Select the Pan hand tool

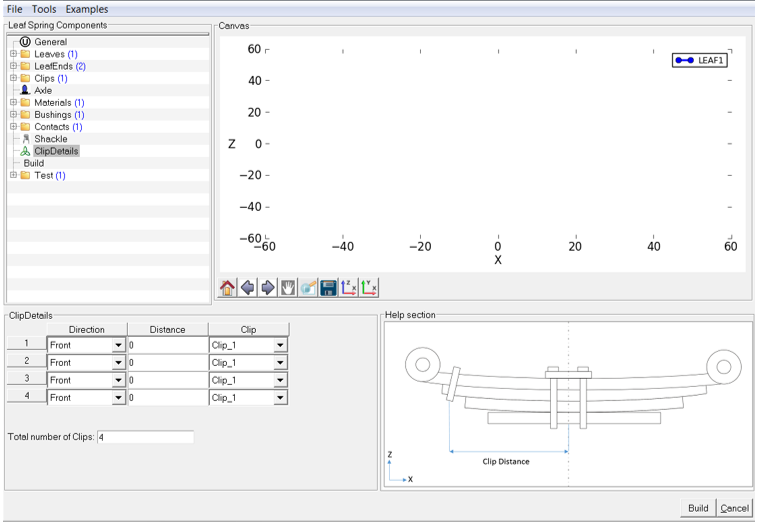click(288, 288)
